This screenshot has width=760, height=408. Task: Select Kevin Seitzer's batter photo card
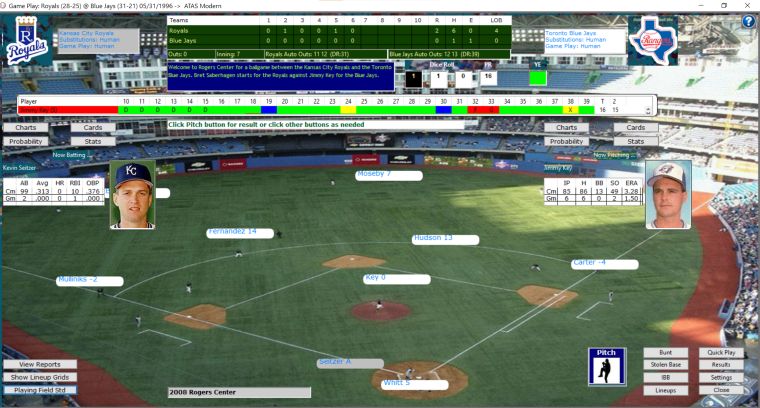click(x=132, y=195)
